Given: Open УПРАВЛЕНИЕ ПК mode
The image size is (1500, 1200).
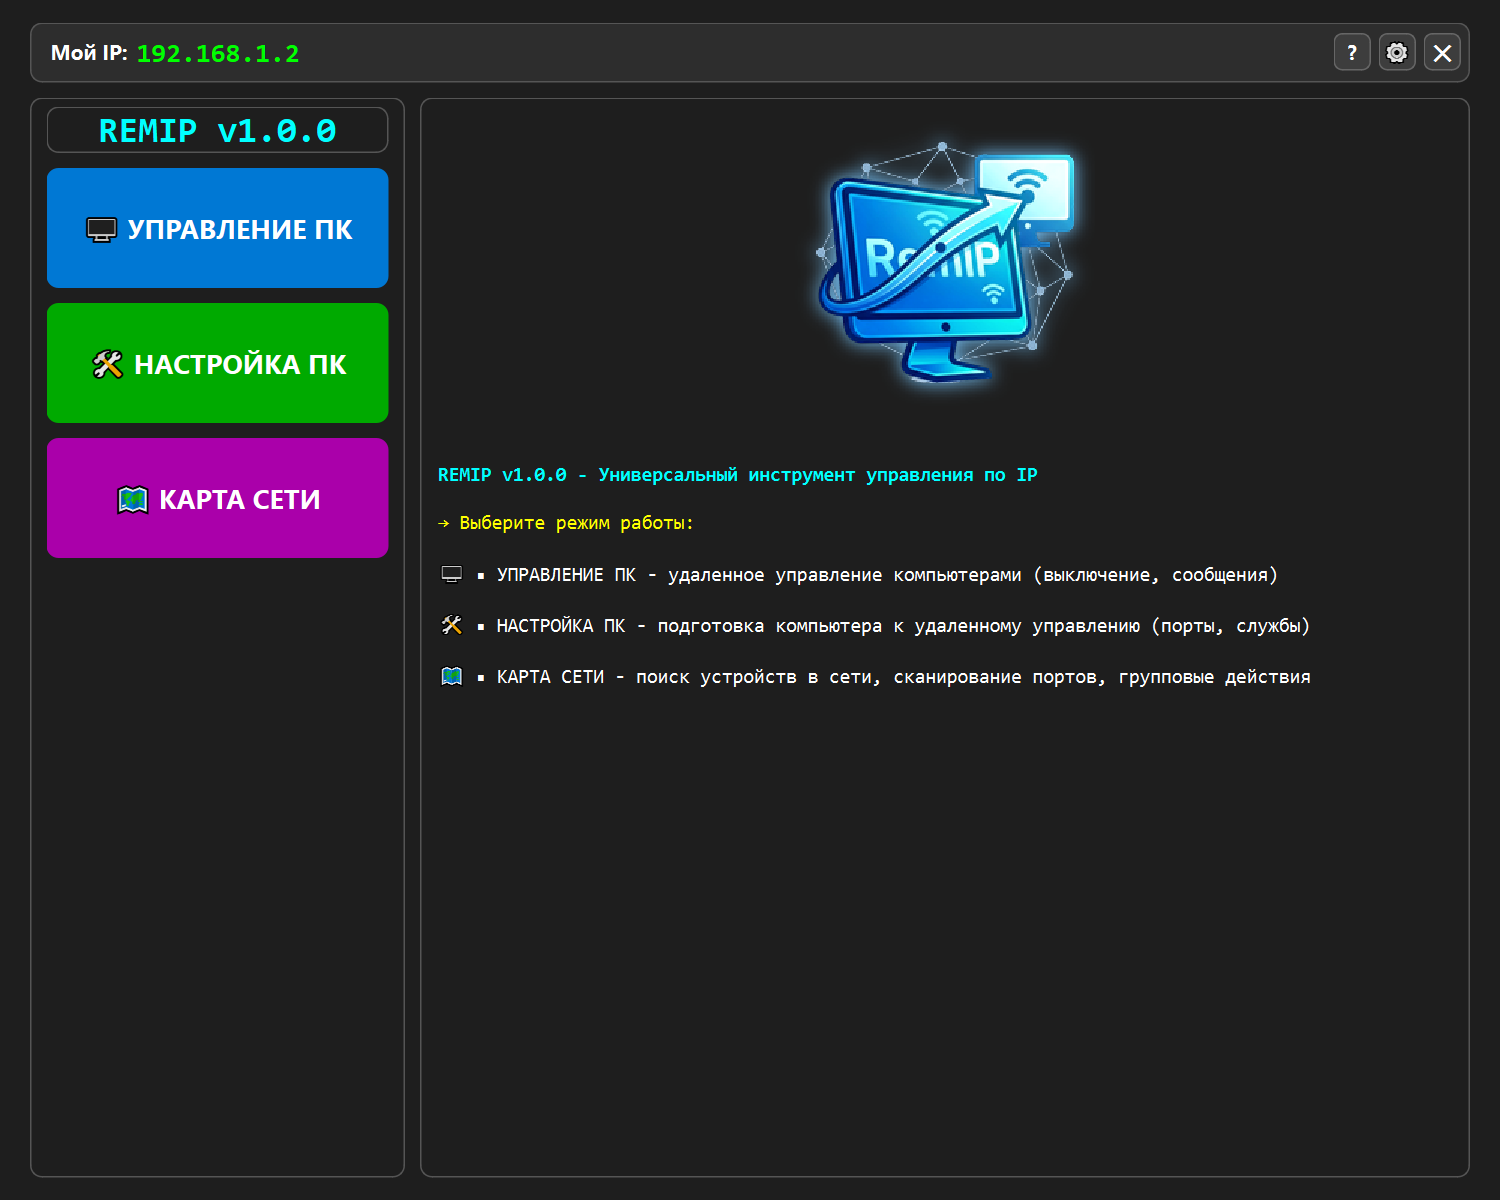Looking at the screenshot, I should tap(217, 229).
